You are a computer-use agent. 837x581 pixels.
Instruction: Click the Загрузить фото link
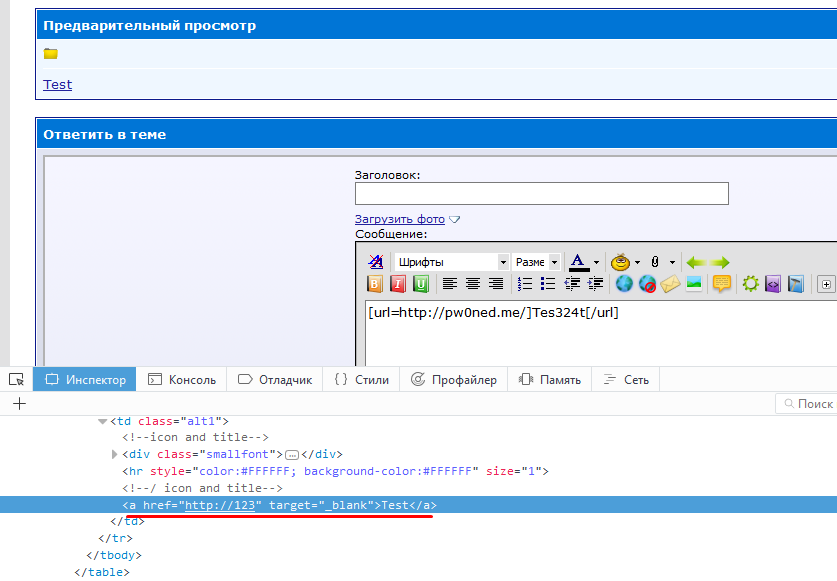pyautogui.click(x=400, y=219)
